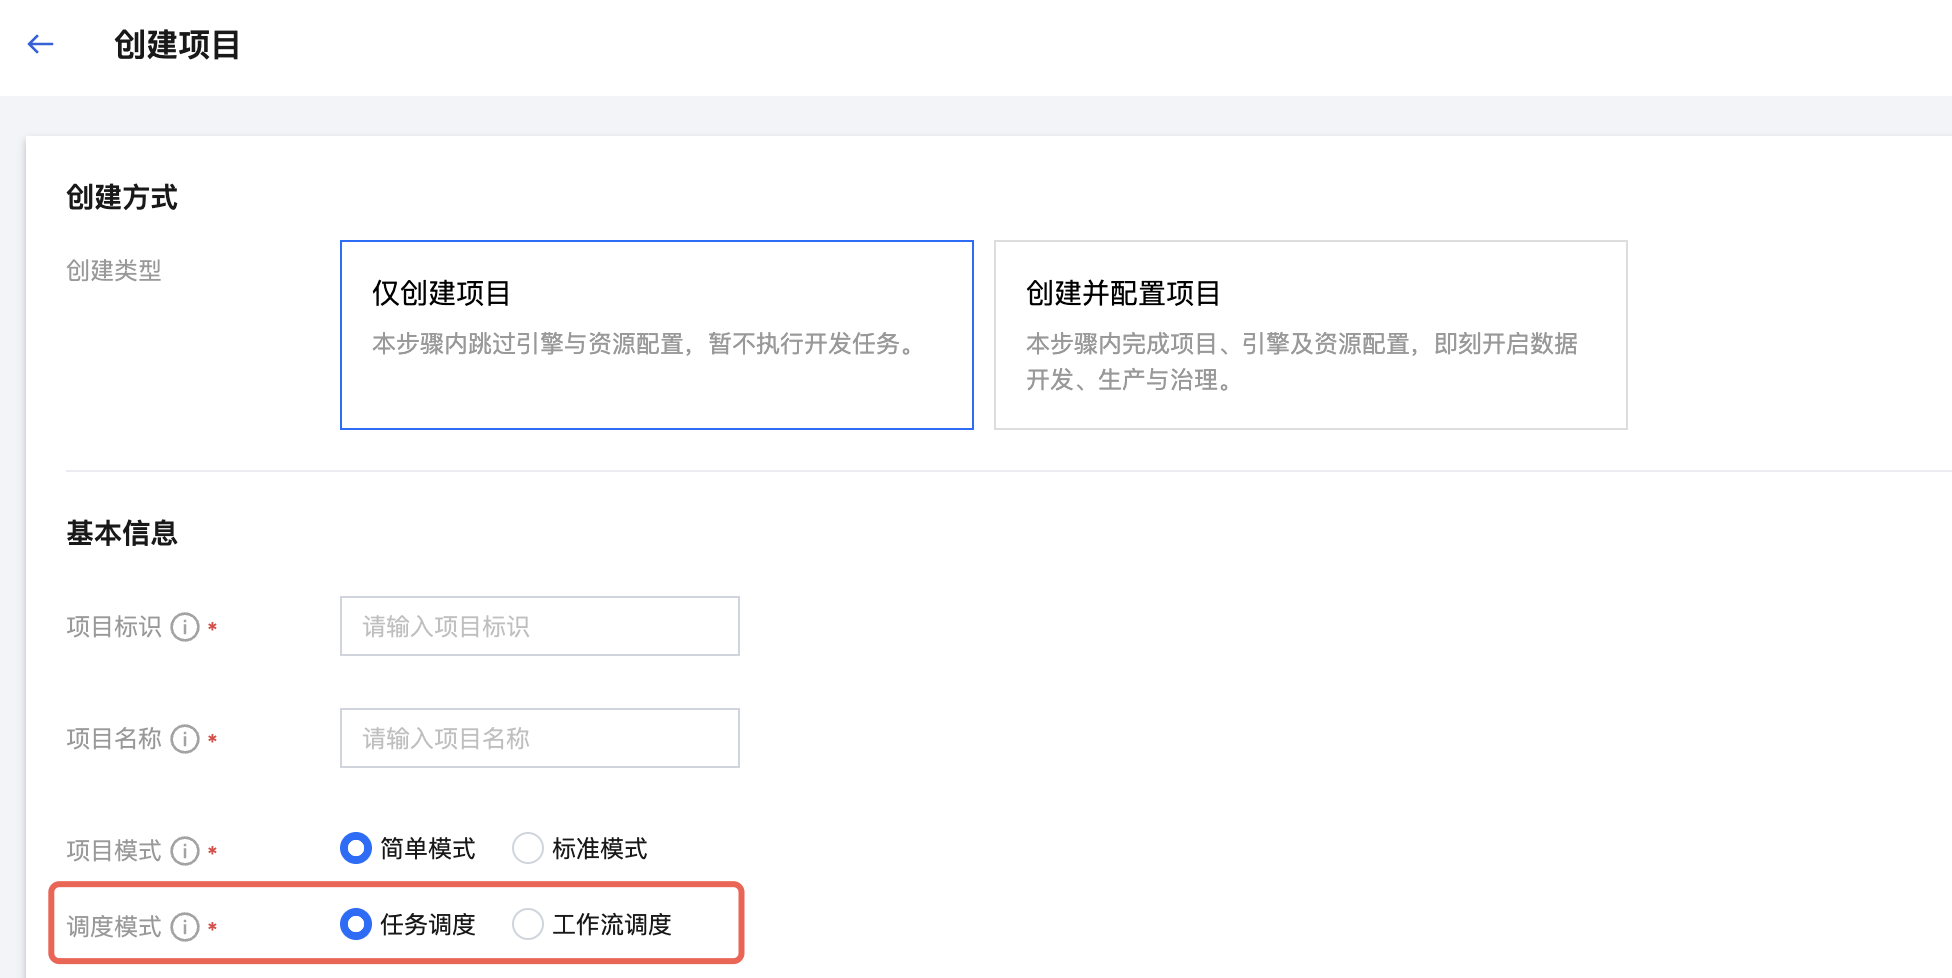Screen dimensions: 1952x978
Task: Click the 调度模式 field label text
Action: coord(114,927)
